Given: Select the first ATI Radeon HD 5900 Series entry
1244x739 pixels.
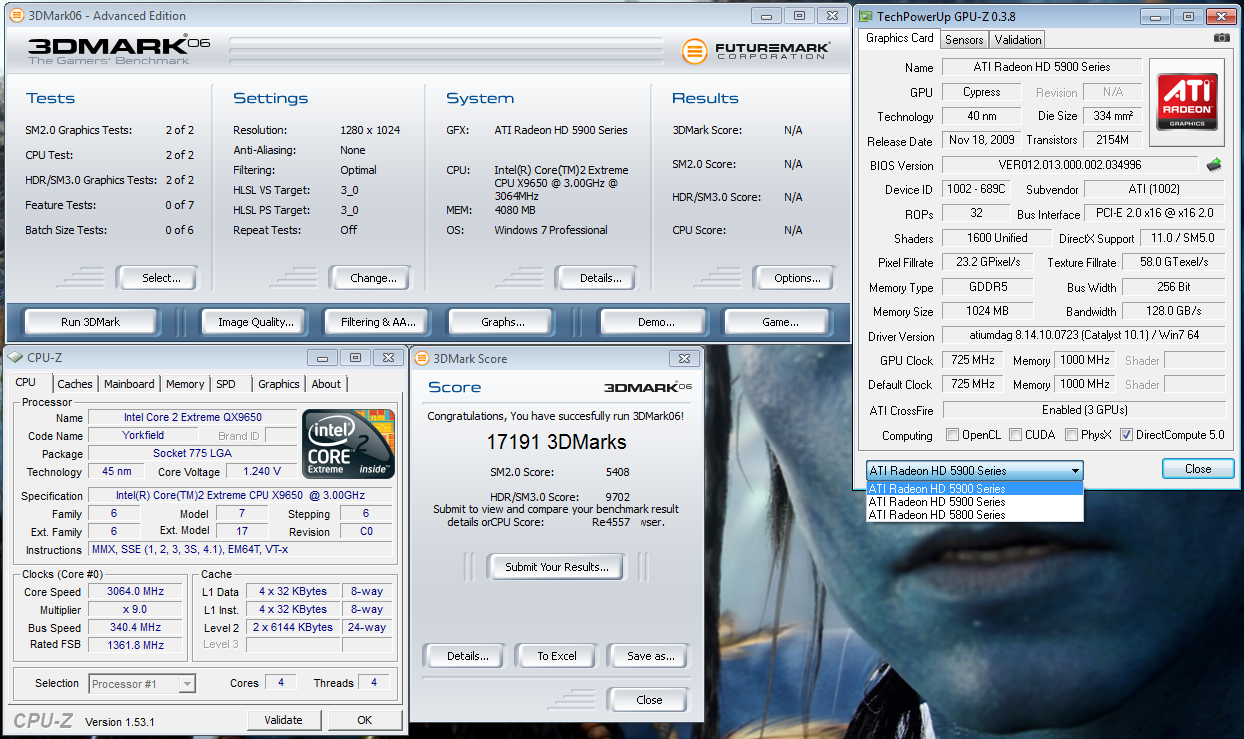Looking at the screenshot, I should pos(975,489).
